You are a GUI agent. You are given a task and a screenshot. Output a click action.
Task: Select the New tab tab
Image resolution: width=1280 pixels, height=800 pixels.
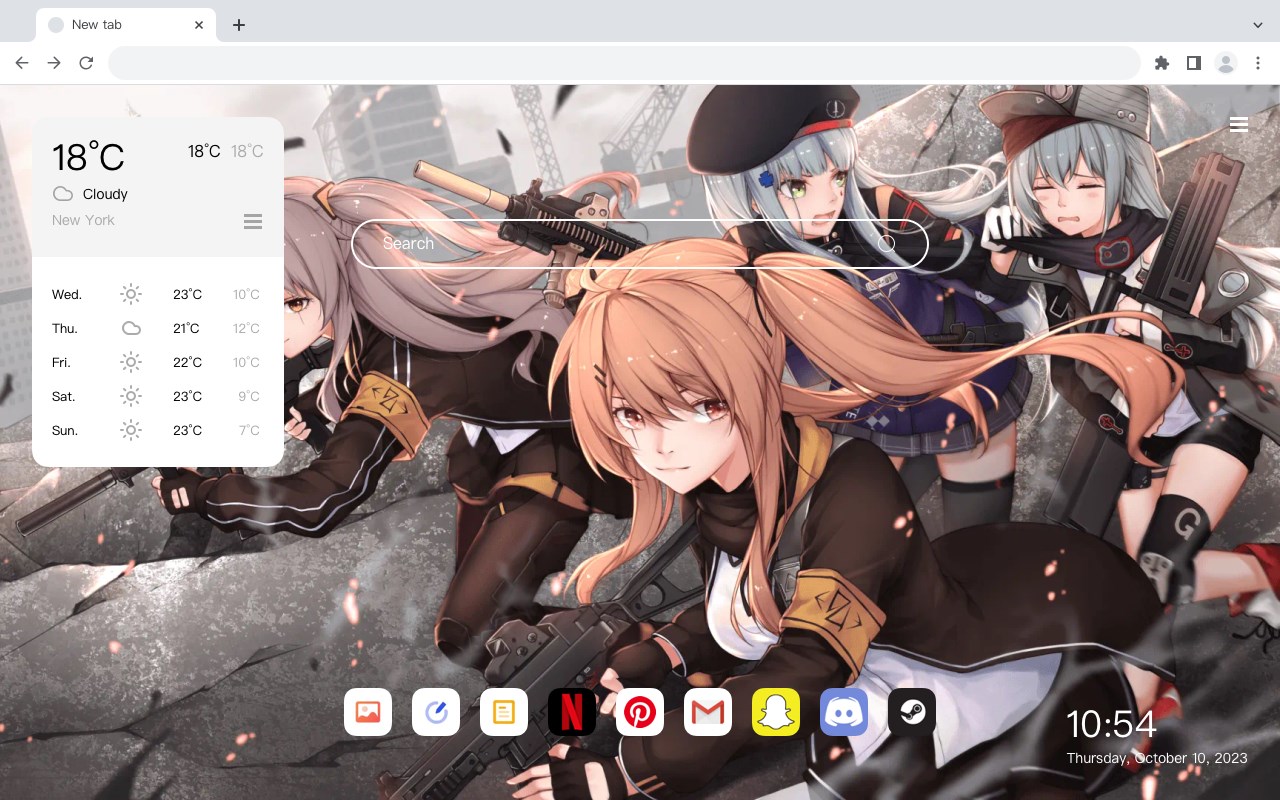(126, 25)
